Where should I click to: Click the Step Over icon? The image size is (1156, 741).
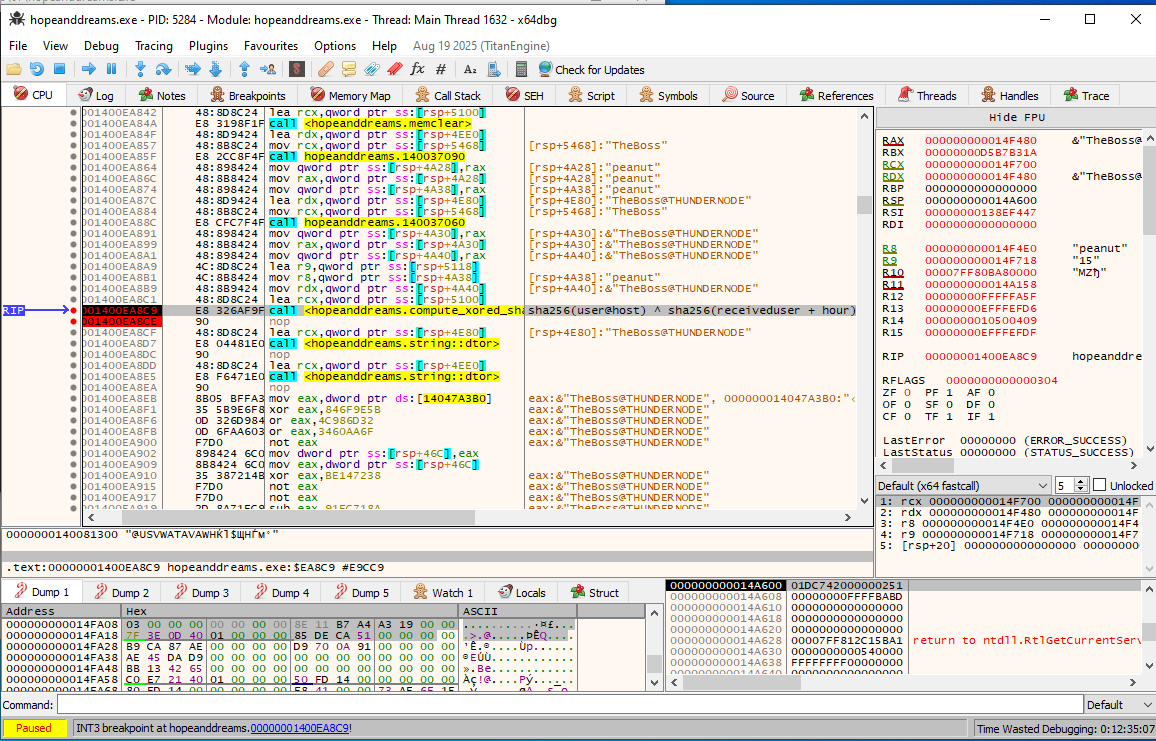pos(163,69)
